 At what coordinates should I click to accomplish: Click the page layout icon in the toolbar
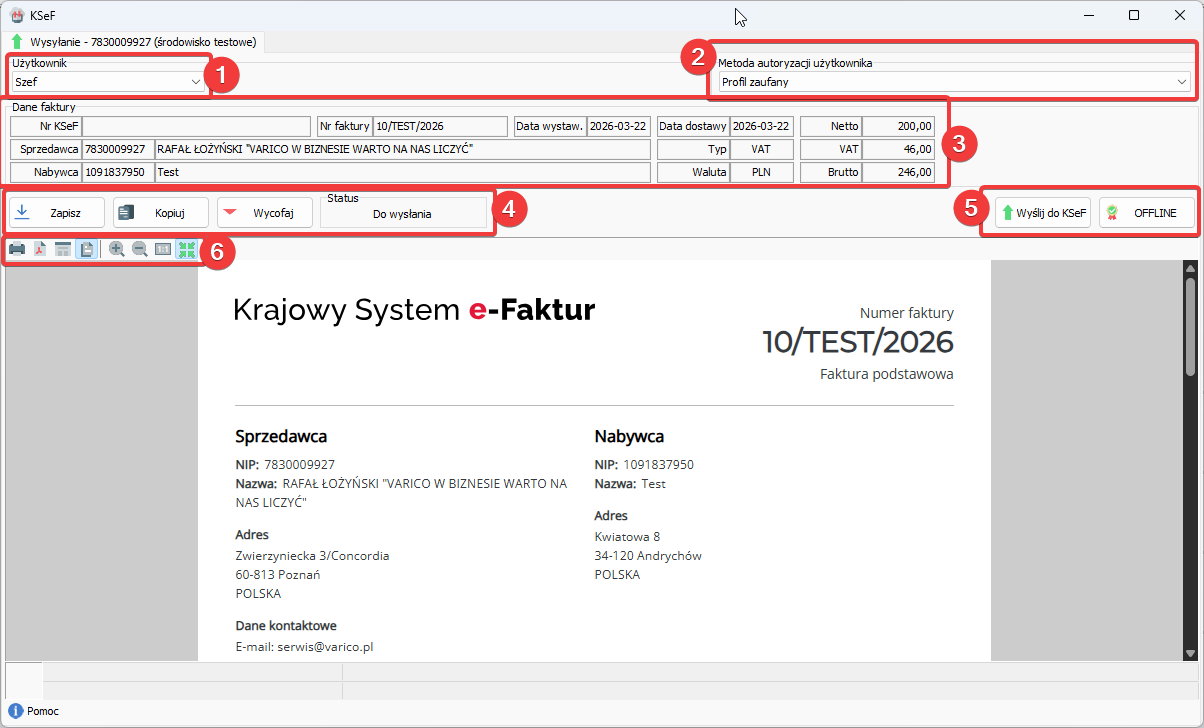coord(63,250)
